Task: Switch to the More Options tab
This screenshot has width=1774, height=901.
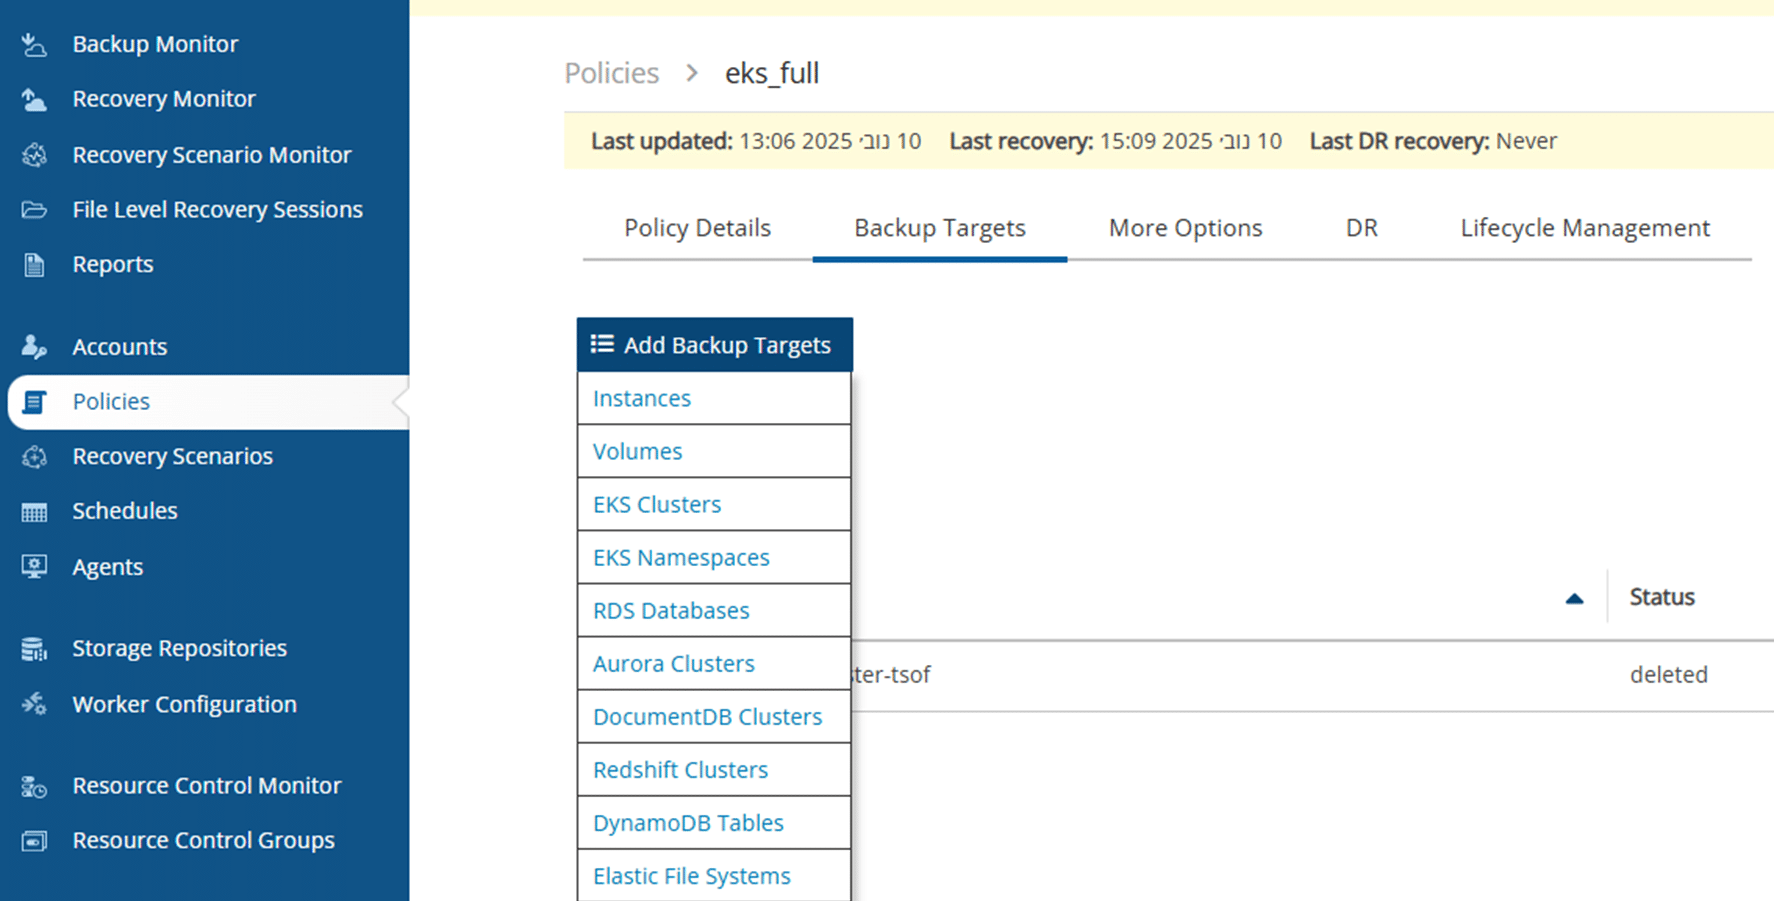Action: [1184, 227]
